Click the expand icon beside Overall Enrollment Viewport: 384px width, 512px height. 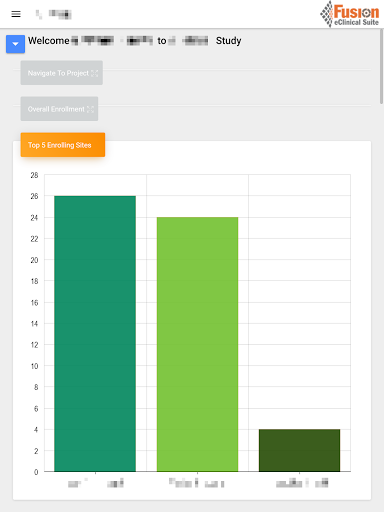click(90, 109)
